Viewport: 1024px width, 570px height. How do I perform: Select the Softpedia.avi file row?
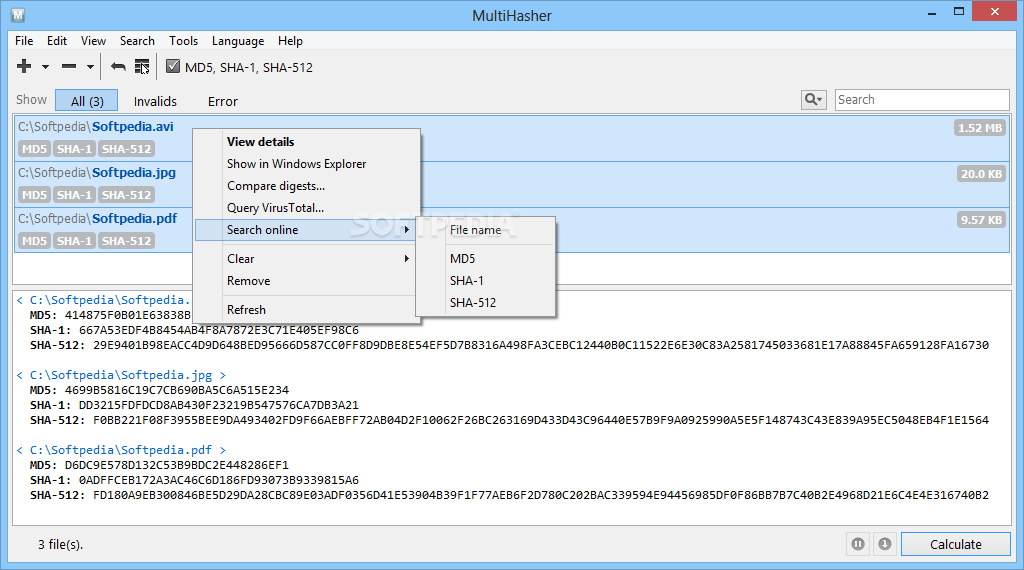coord(512,138)
